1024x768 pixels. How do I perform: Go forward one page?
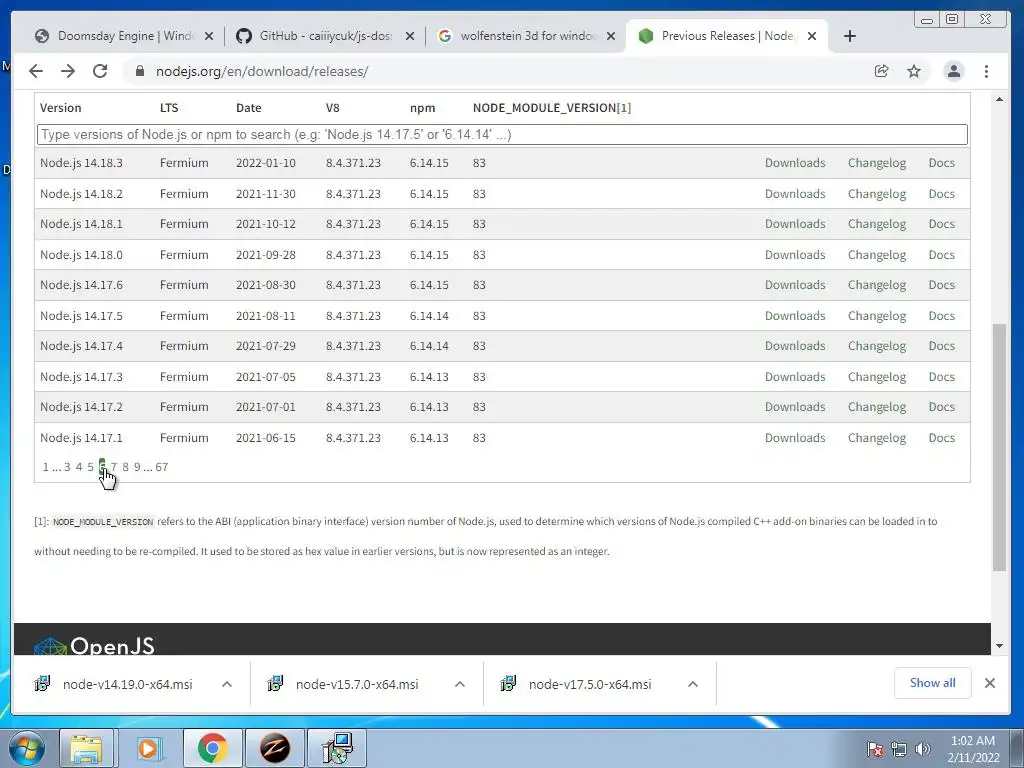pos(68,71)
